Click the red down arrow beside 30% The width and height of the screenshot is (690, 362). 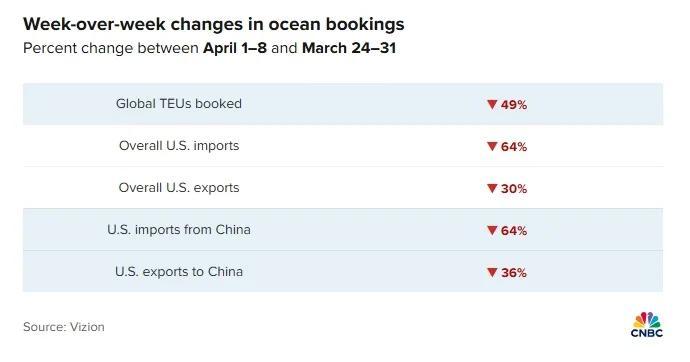492,189
